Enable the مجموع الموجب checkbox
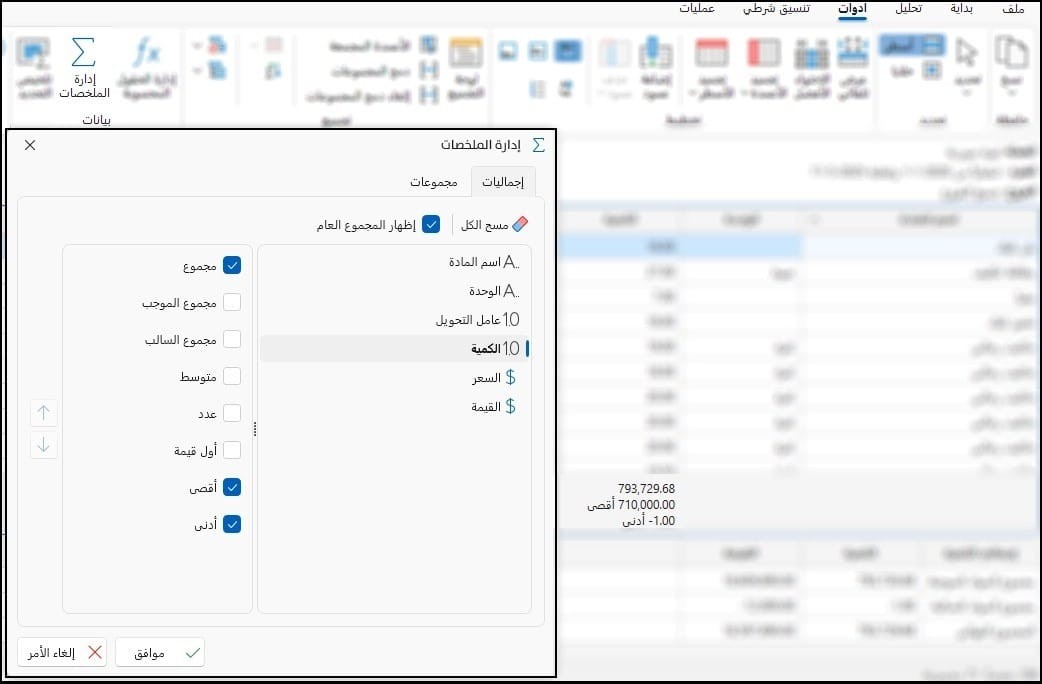Viewport: 1042px width, 684px height. 232,302
